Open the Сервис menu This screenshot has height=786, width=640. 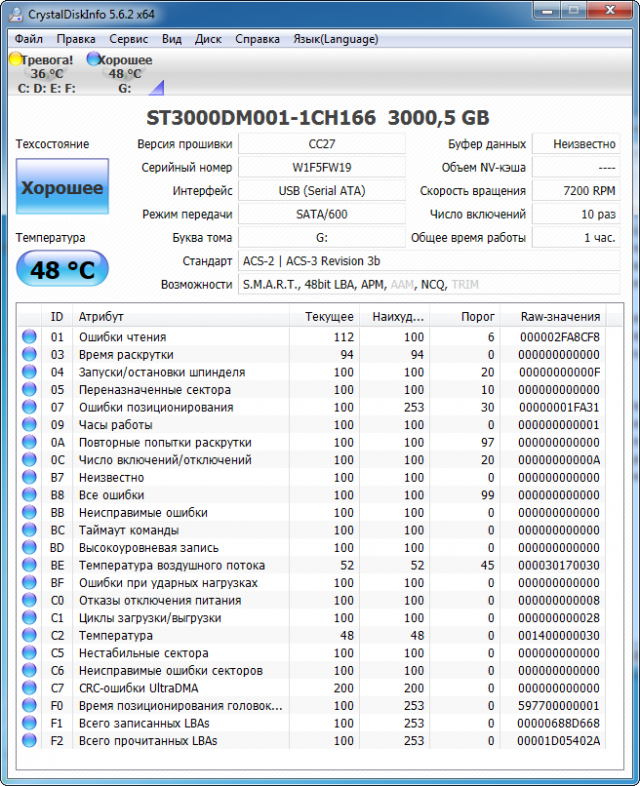[x=129, y=39]
